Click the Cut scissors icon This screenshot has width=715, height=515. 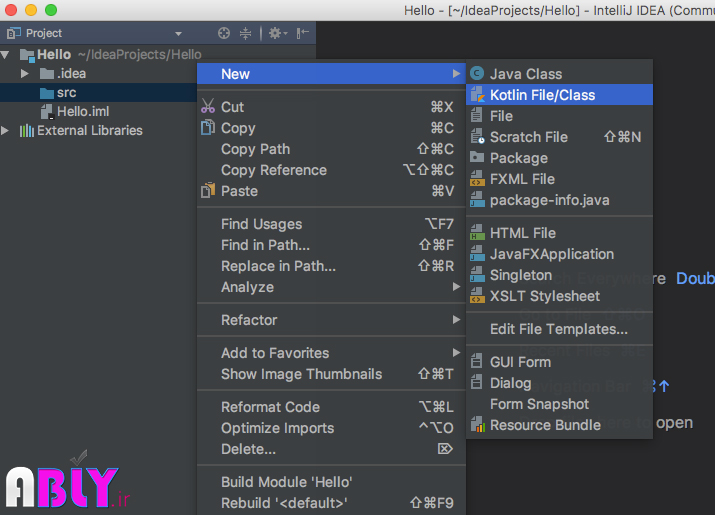[x=207, y=106]
